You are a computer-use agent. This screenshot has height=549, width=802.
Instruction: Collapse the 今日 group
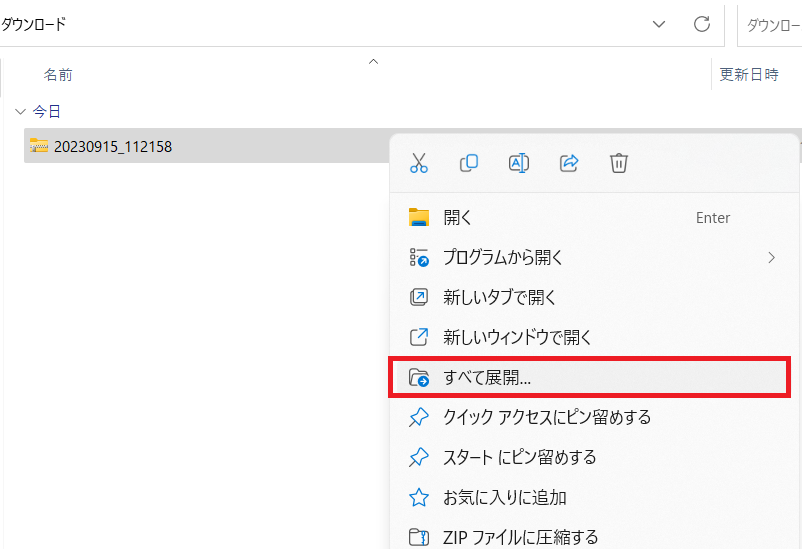[20, 112]
